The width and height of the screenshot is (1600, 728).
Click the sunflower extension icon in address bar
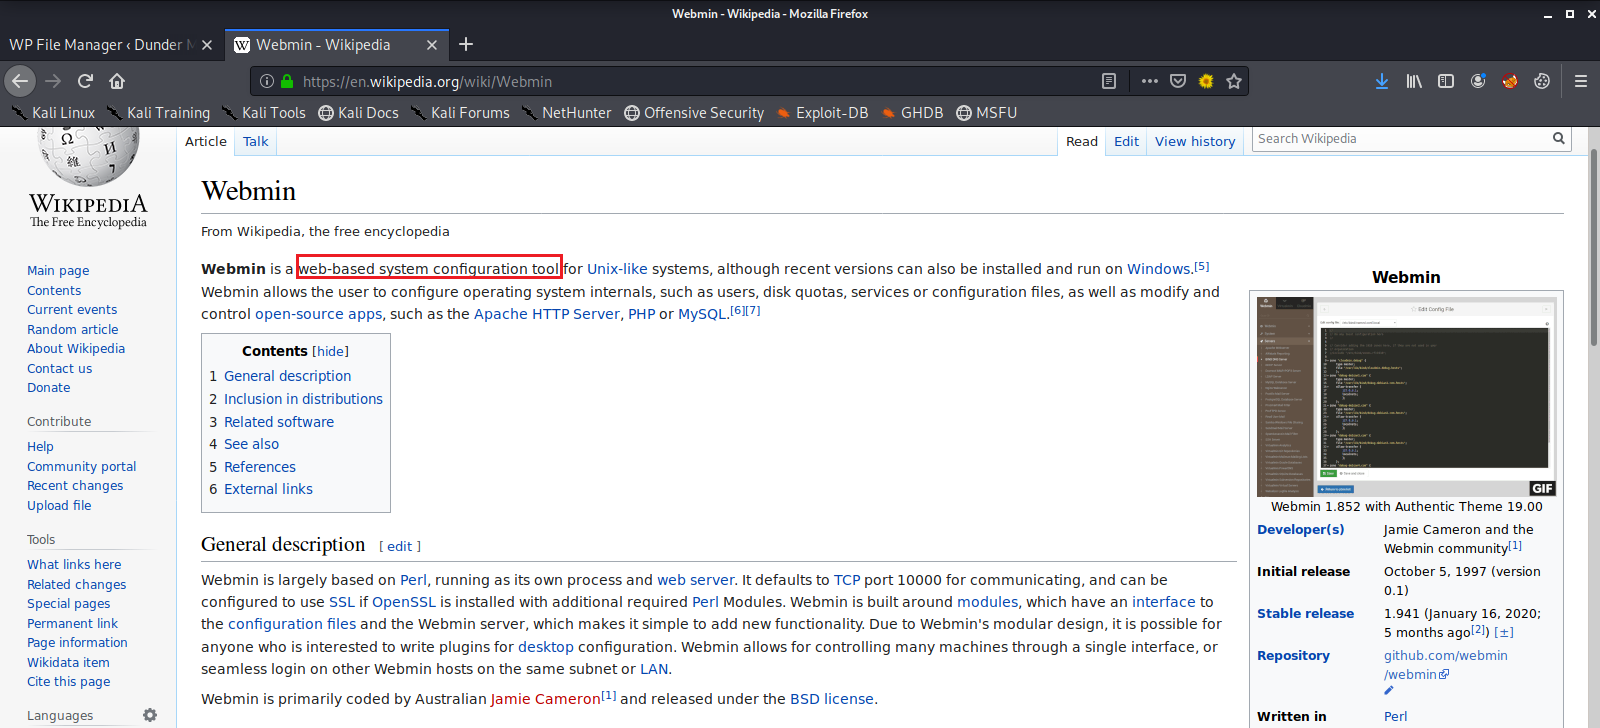click(x=1206, y=81)
